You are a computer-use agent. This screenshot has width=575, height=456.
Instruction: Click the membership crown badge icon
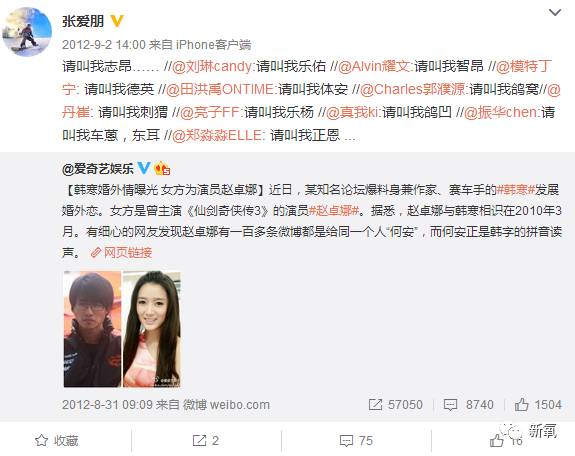[162, 168]
